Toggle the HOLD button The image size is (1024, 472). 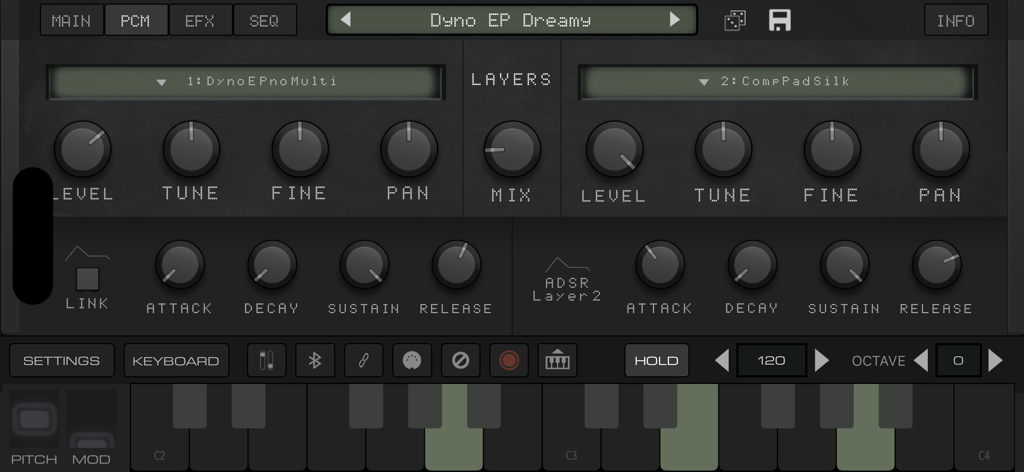click(656, 361)
